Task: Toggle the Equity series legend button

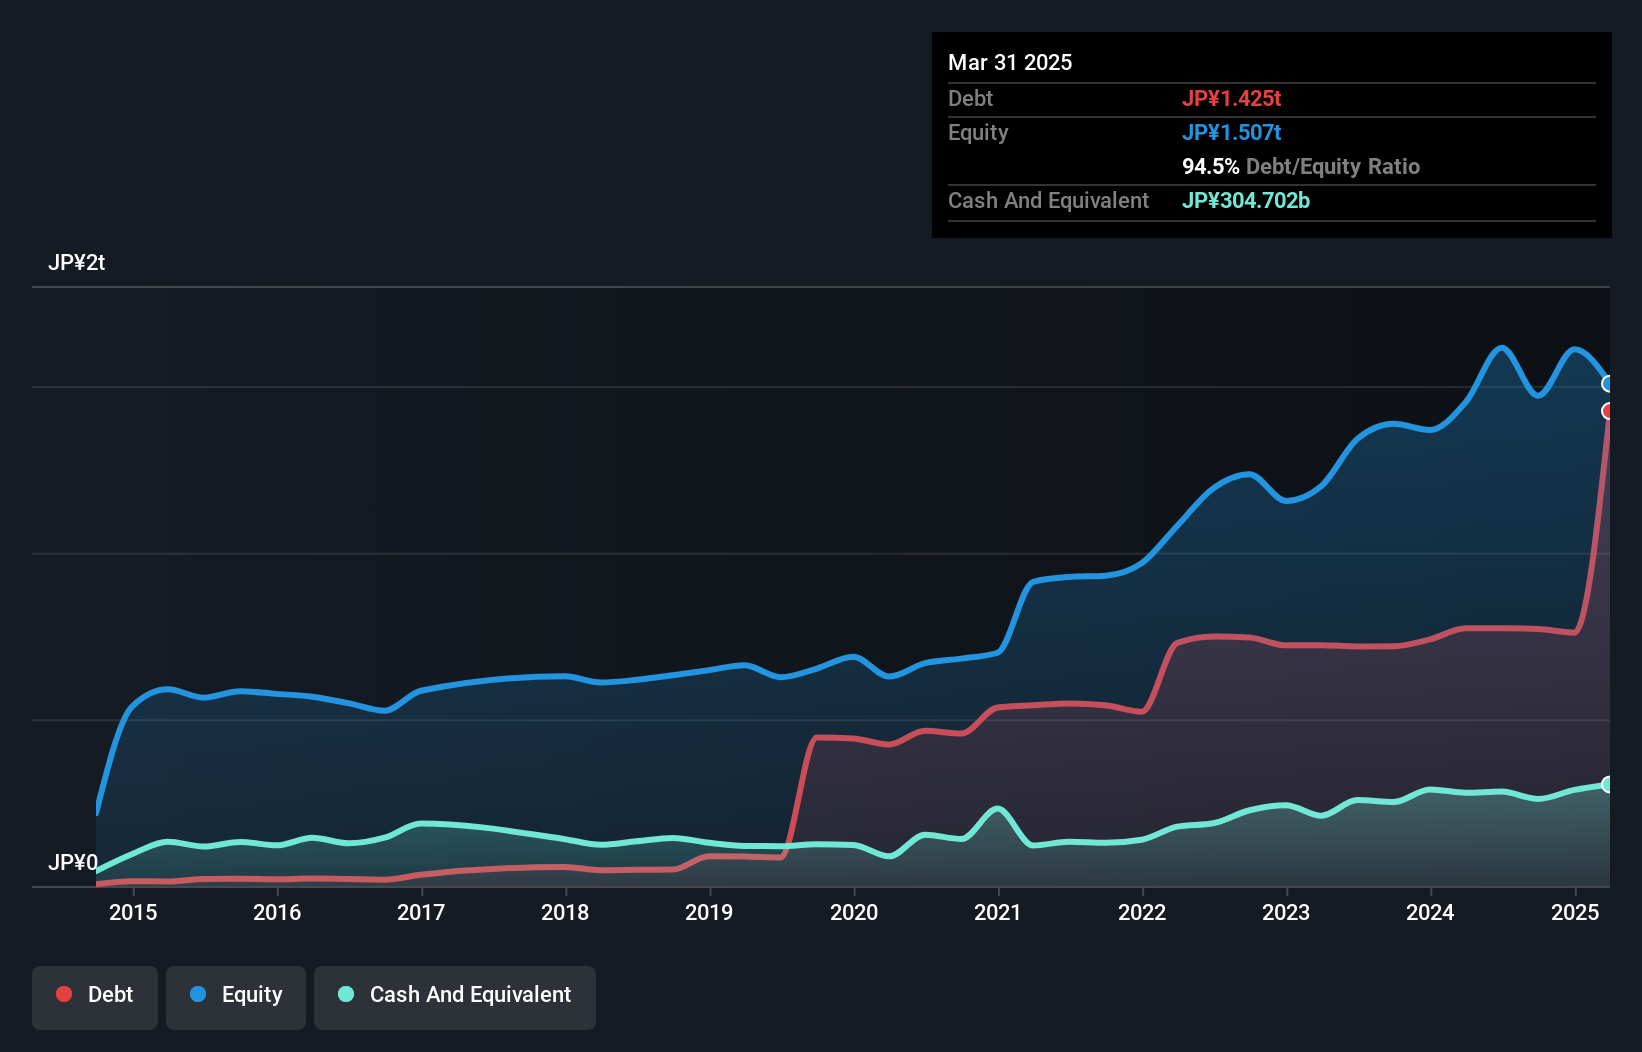Action: [236, 996]
